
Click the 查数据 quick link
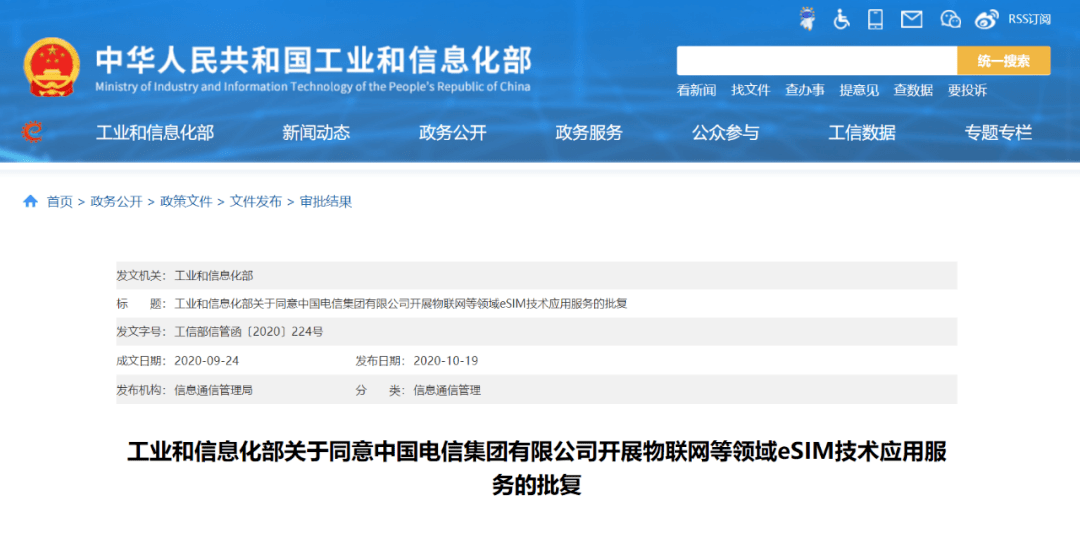click(x=913, y=90)
